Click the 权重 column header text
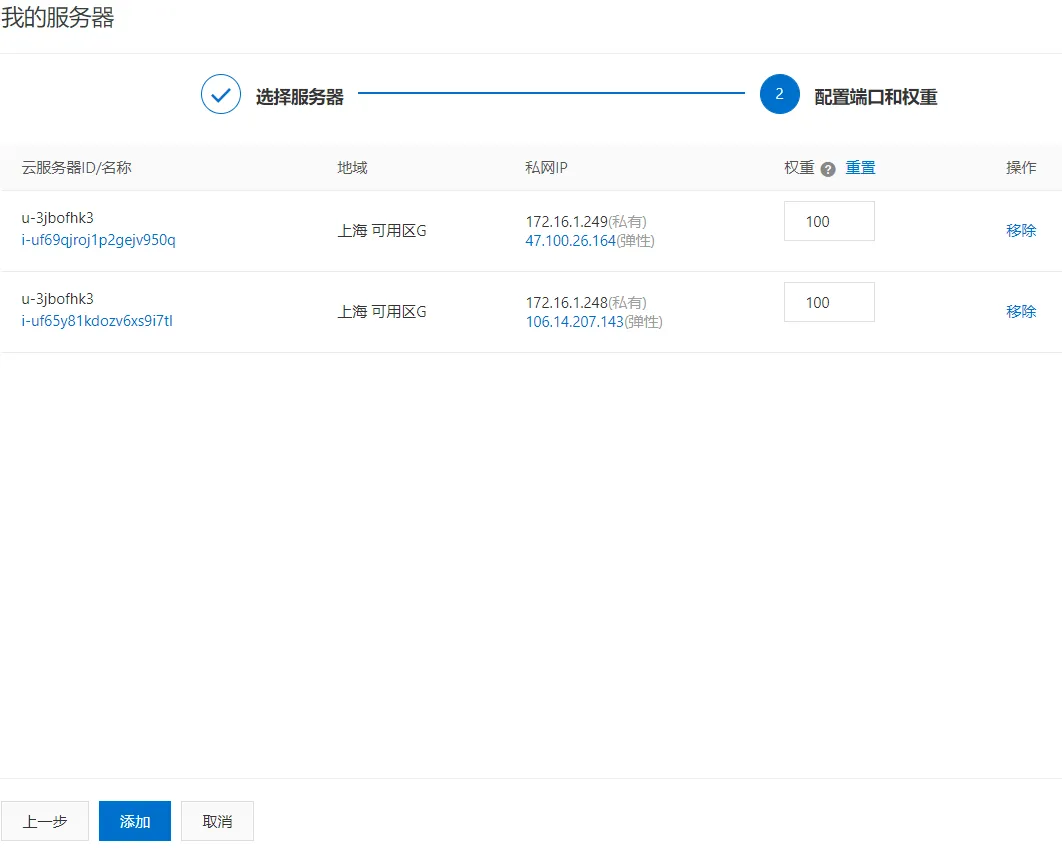Viewport: 1062px width, 857px height. coord(799,167)
